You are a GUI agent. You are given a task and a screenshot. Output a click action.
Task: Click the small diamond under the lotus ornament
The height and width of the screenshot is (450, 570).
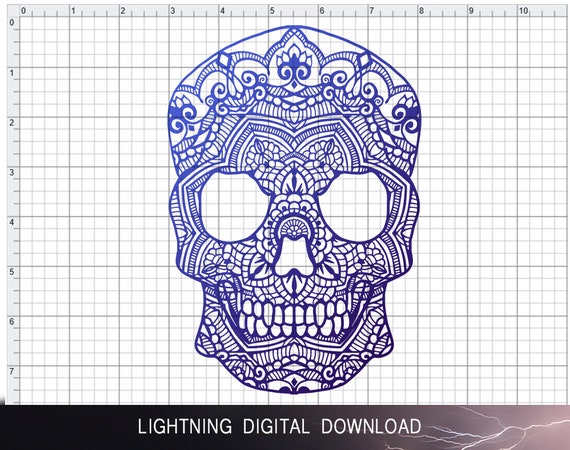(294, 85)
